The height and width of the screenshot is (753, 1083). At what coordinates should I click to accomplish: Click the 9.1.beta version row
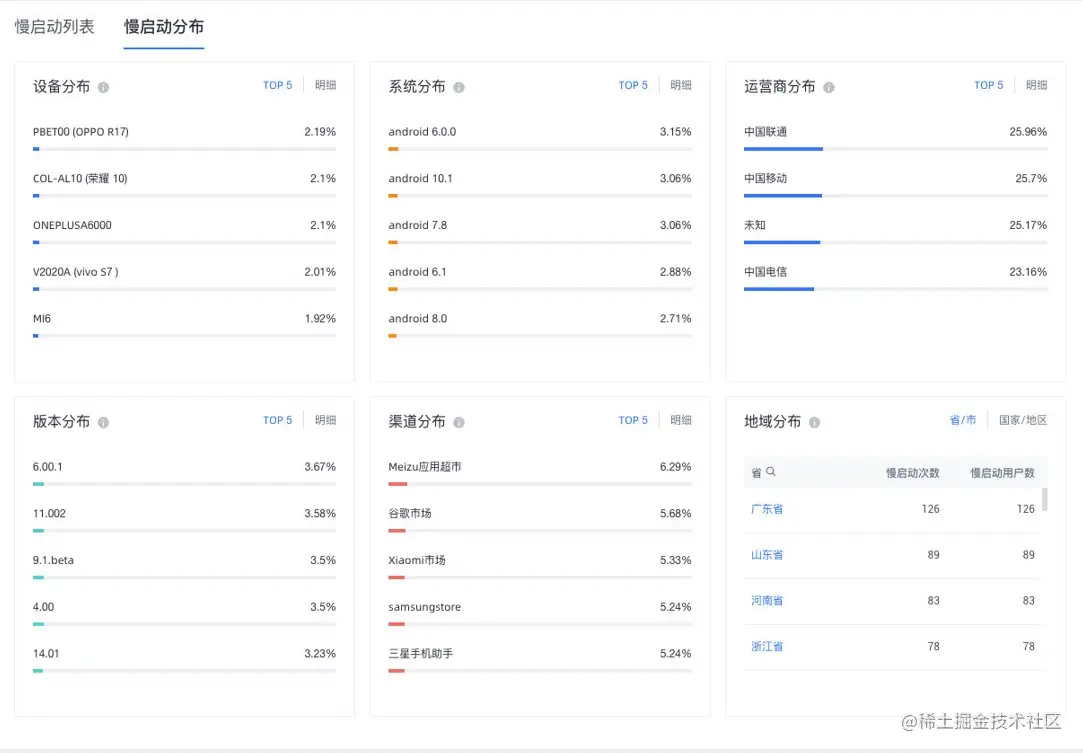pos(184,566)
